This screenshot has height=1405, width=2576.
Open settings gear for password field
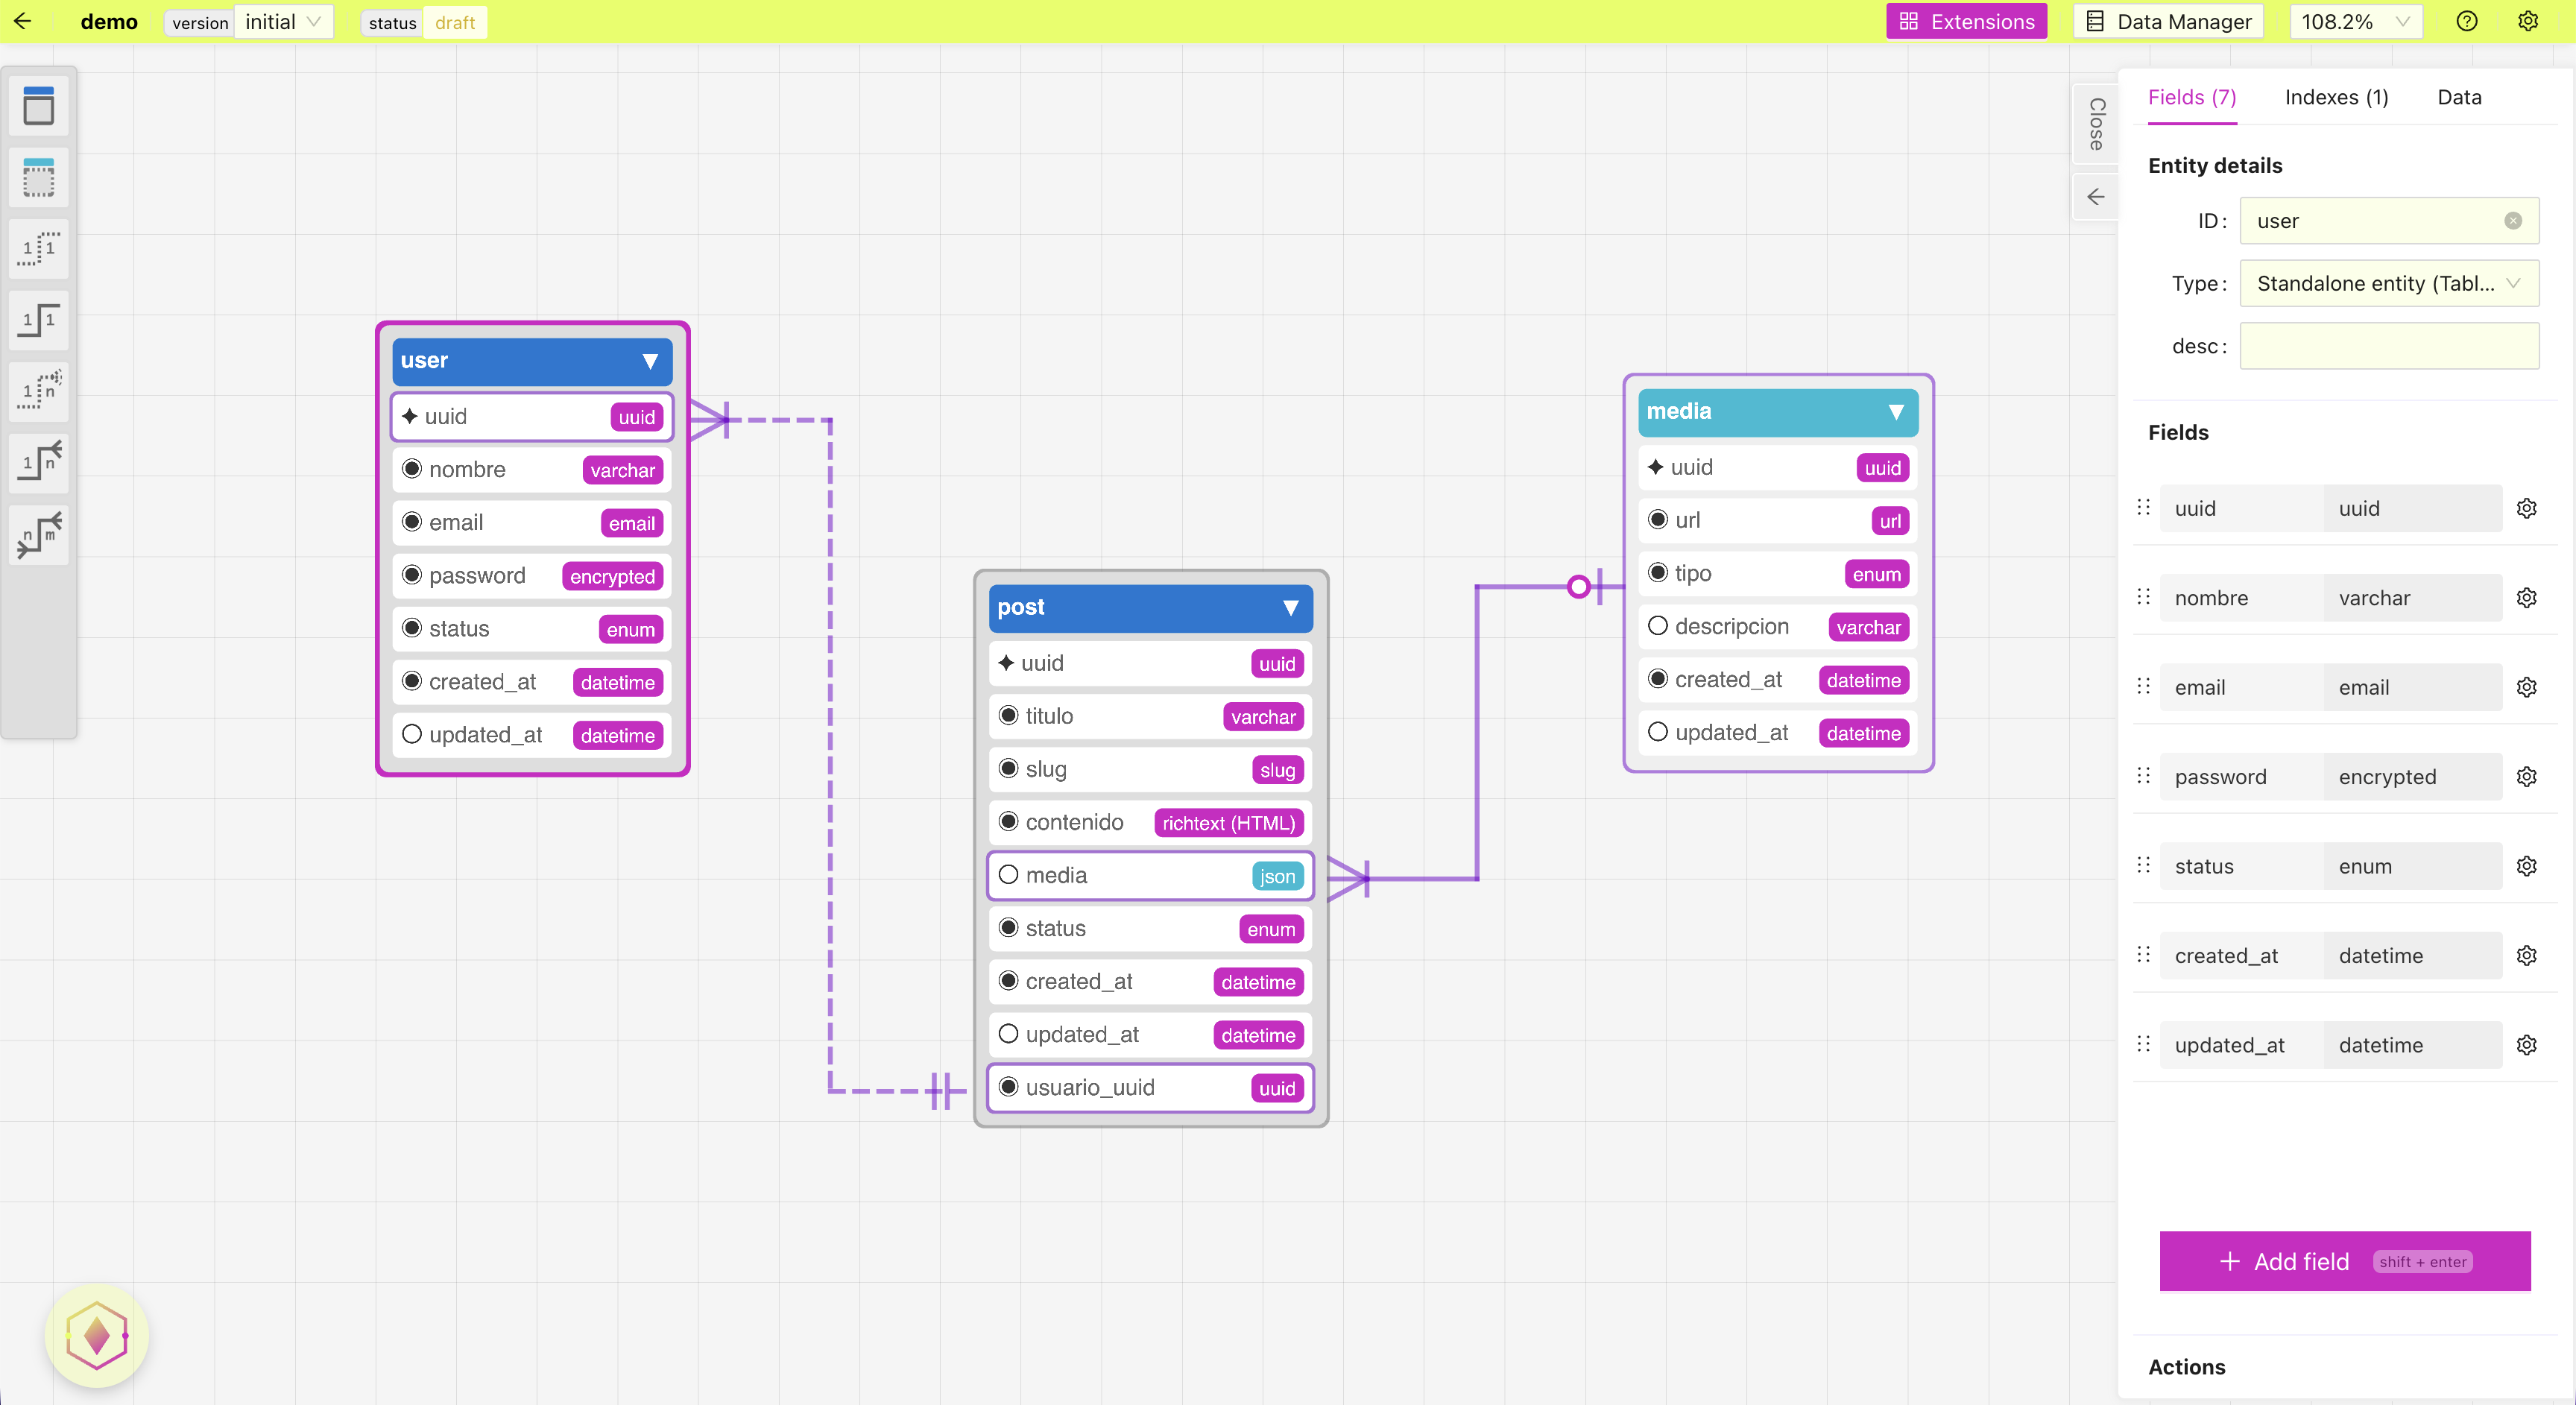(2526, 777)
